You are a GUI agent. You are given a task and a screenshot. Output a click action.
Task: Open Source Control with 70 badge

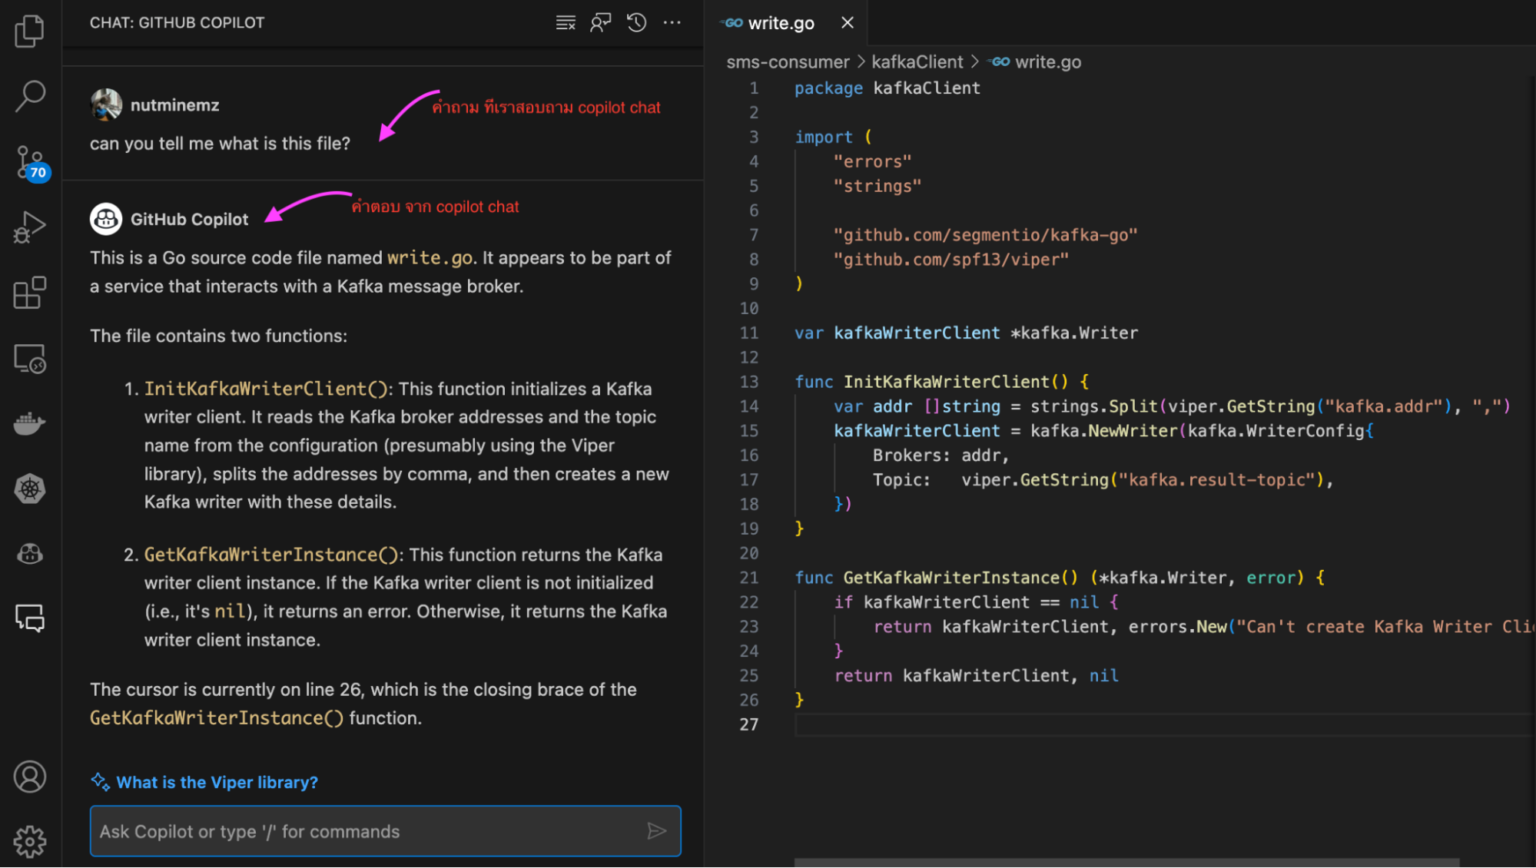tap(30, 162)
